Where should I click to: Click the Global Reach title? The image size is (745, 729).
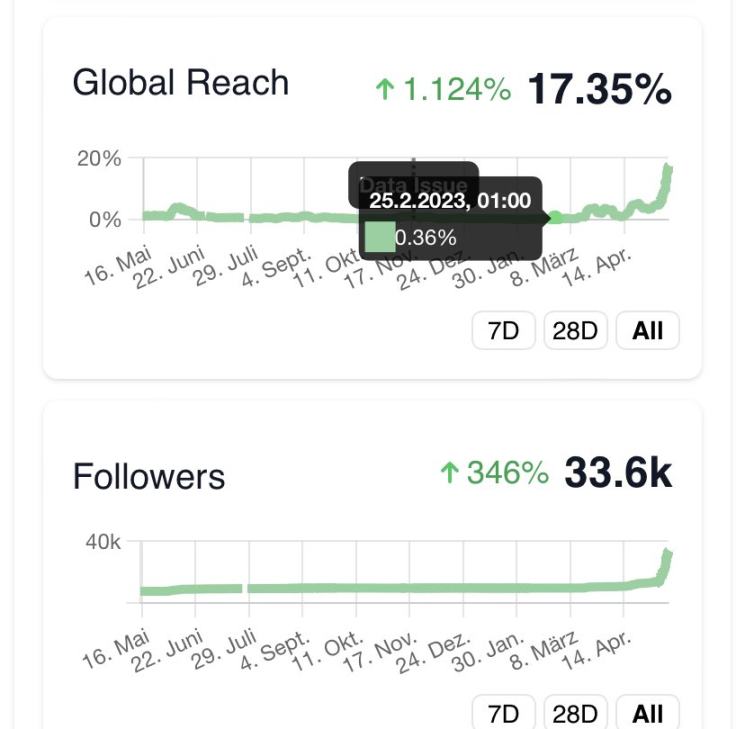[x=180, y=82]
